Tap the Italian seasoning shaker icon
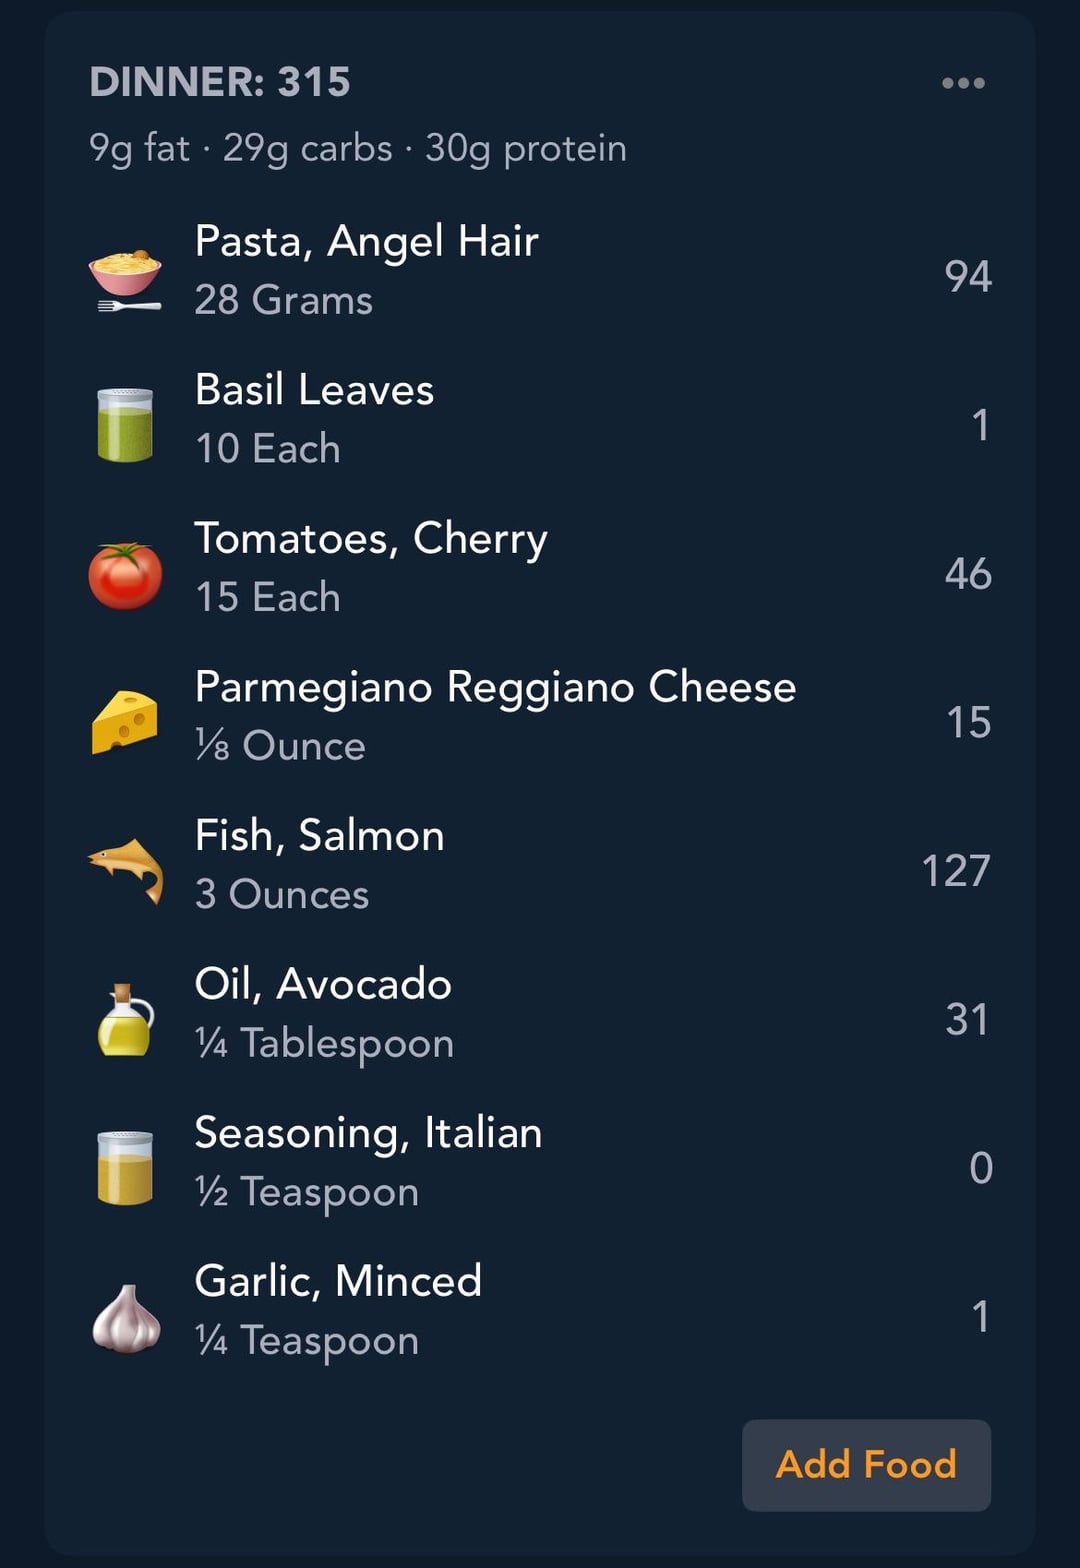This screenshot has height=1568, width=1080. (x=125, y=1167)
